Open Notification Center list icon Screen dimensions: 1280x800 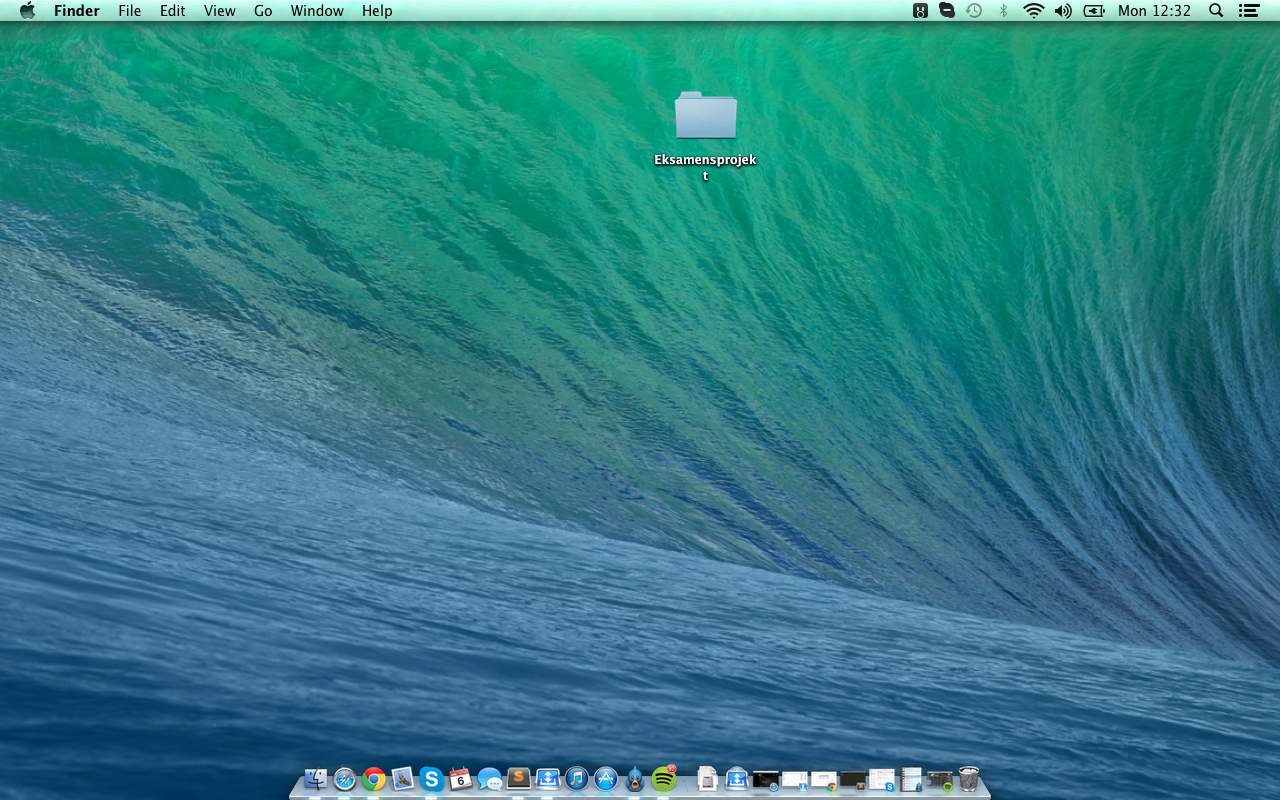[x=1249, y=11]
